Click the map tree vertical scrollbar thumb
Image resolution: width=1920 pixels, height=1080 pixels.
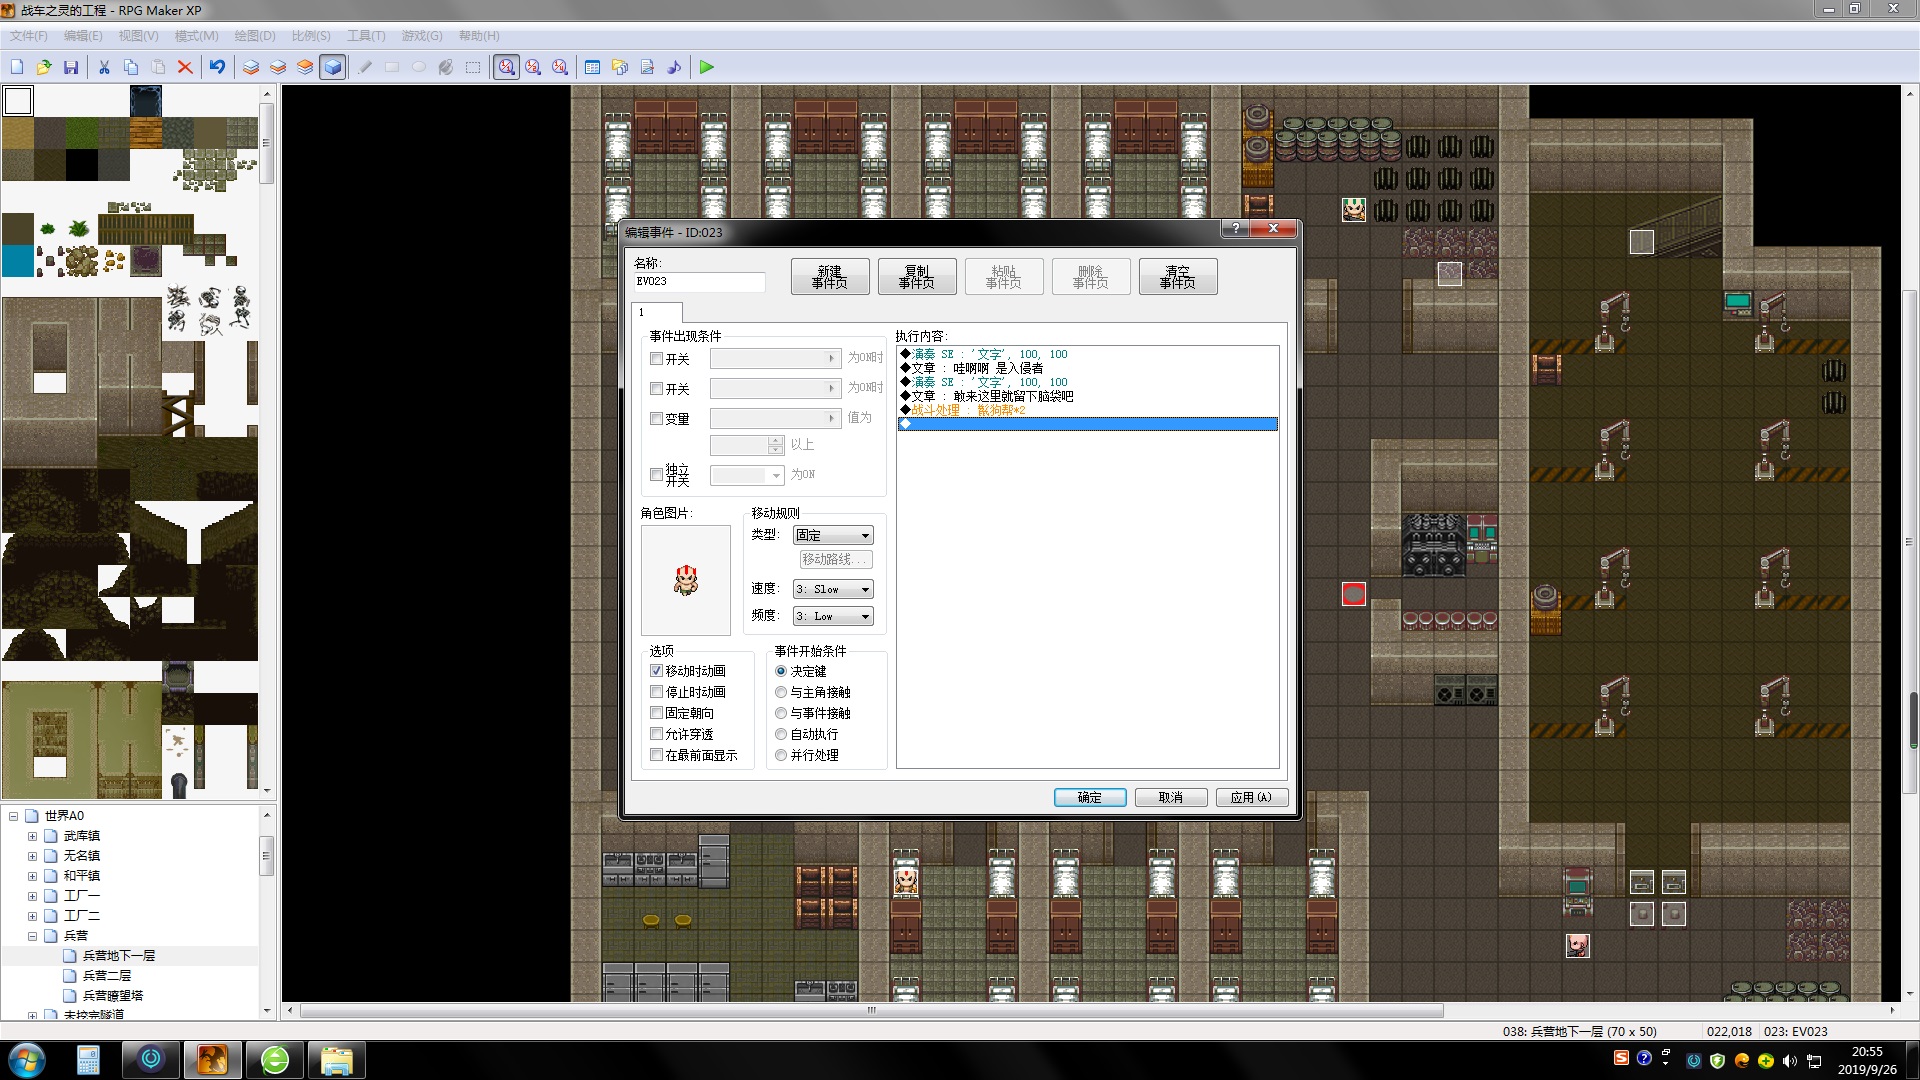pyautogui.click(x=267, y=856)
